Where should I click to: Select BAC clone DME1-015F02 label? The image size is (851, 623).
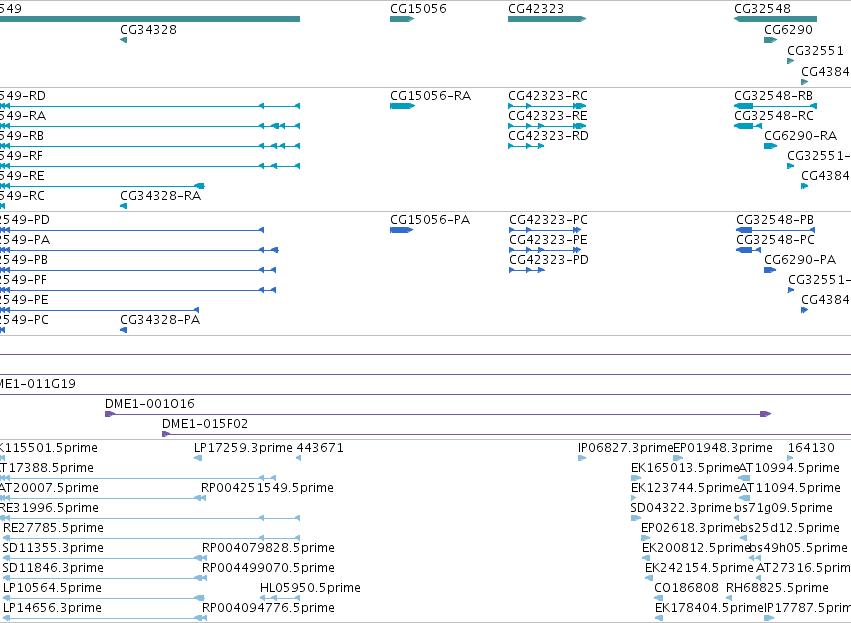pos(205,424)
